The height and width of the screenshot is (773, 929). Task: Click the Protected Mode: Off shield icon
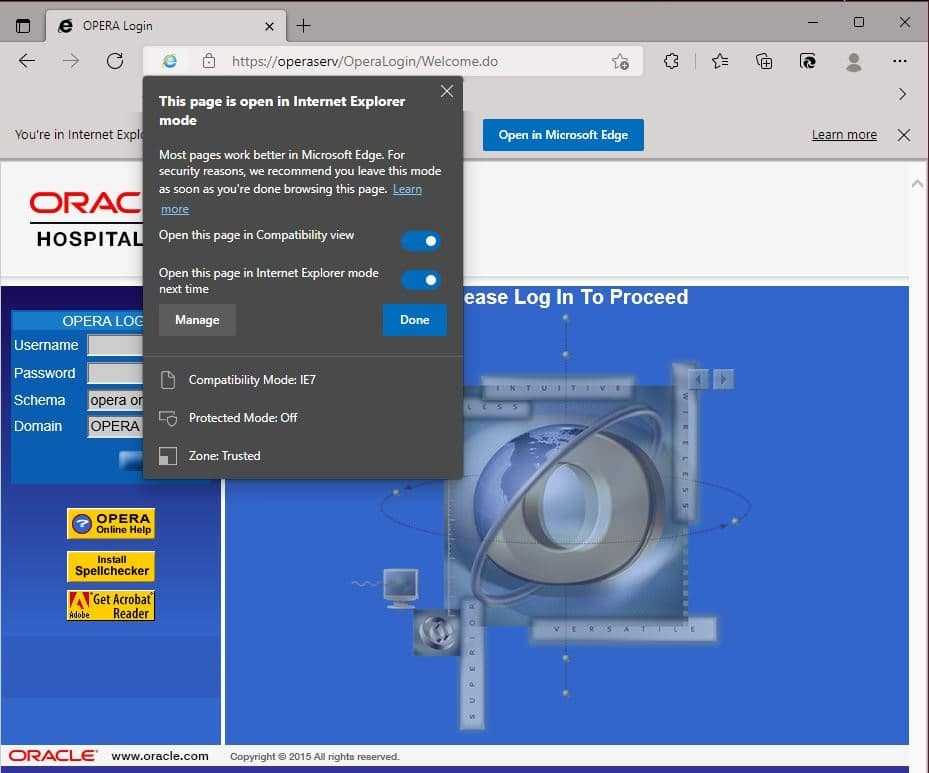[x=168, y=418]
